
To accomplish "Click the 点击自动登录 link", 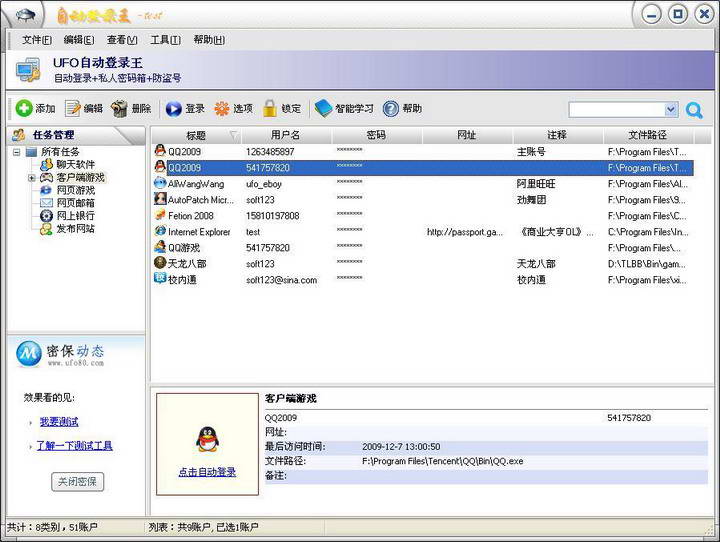I will [x=207, y=472].
